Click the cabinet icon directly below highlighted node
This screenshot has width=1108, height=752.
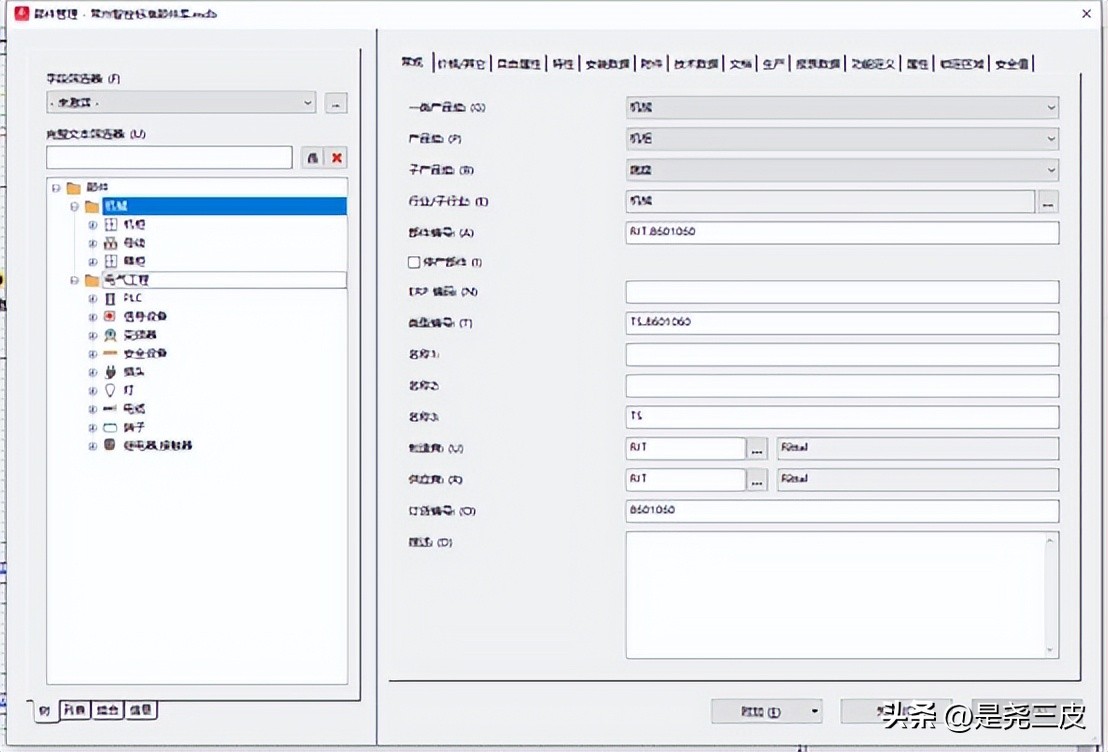[x=110, y=225]
